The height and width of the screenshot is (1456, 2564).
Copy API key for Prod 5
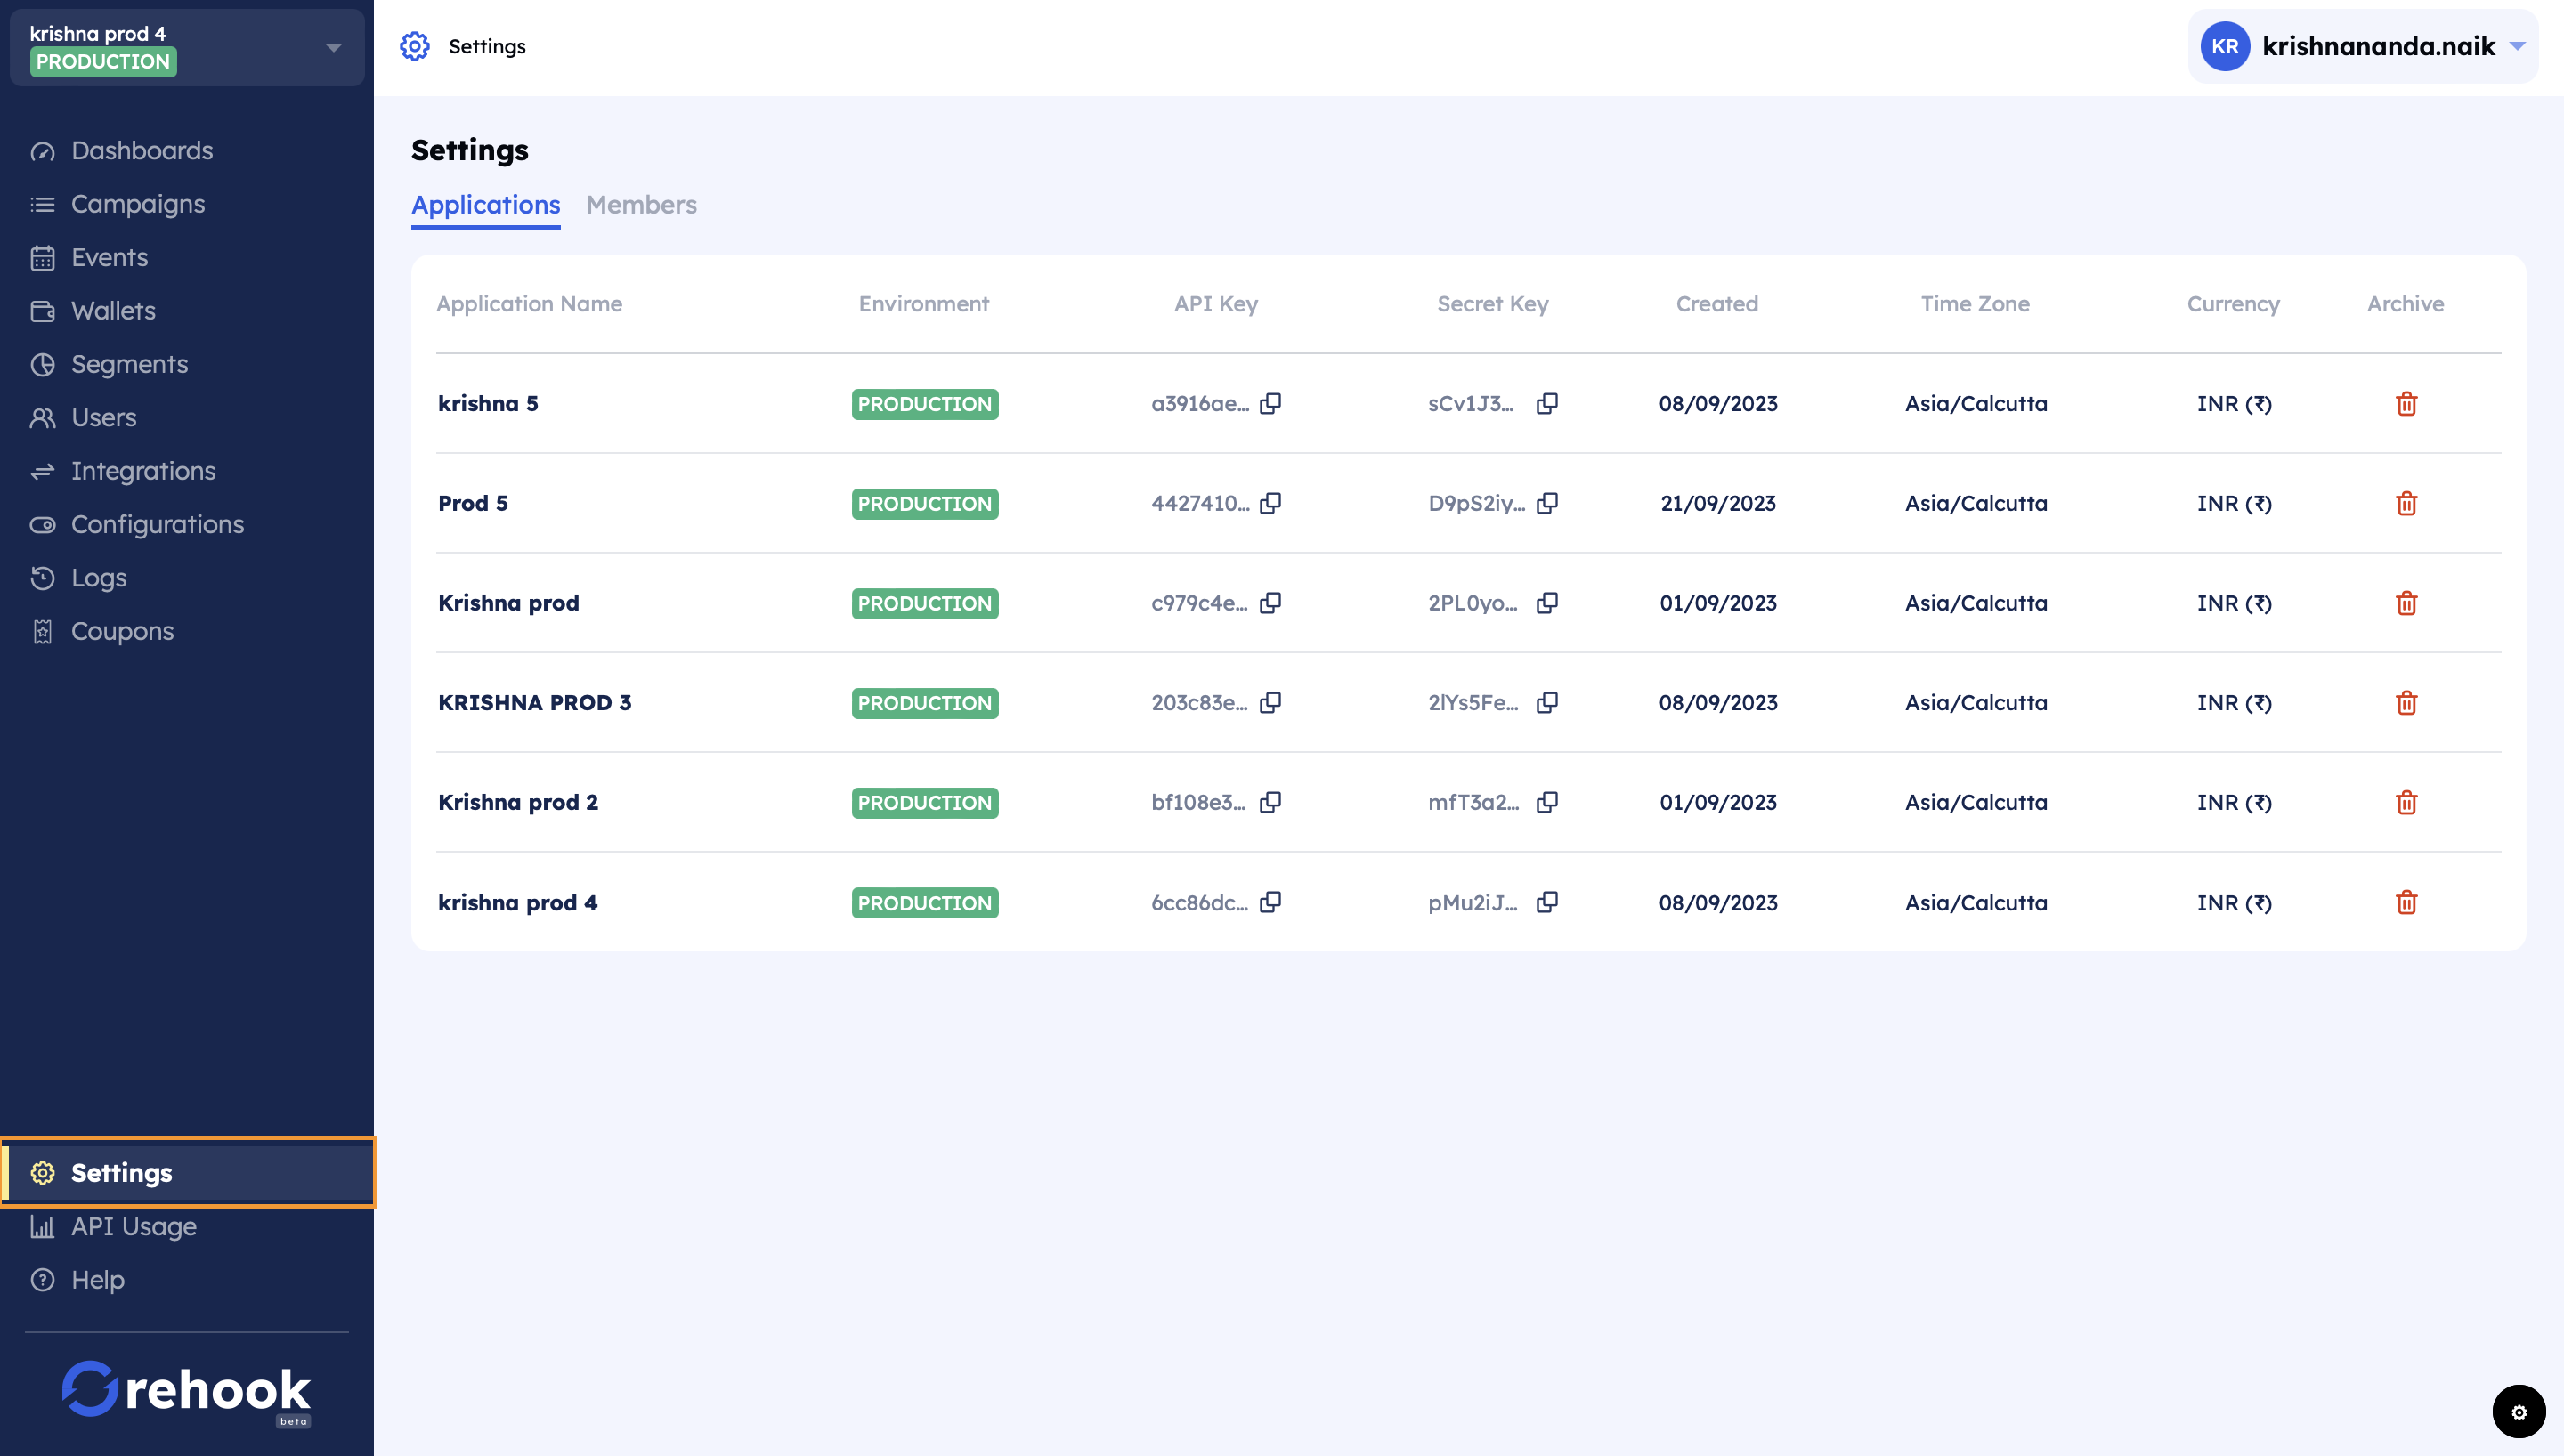click(x=1270, y=503)
